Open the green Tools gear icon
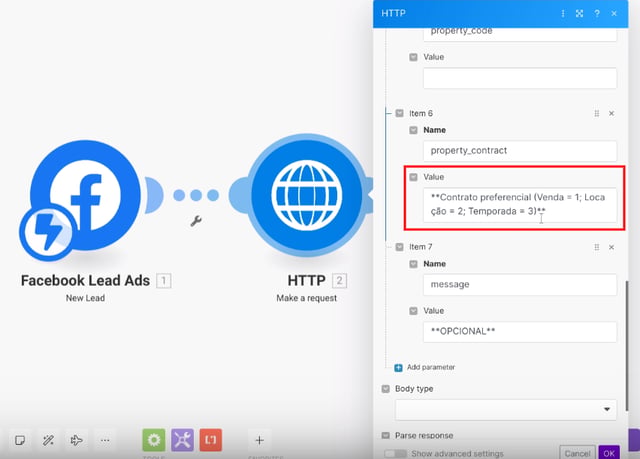 [154, 440]
